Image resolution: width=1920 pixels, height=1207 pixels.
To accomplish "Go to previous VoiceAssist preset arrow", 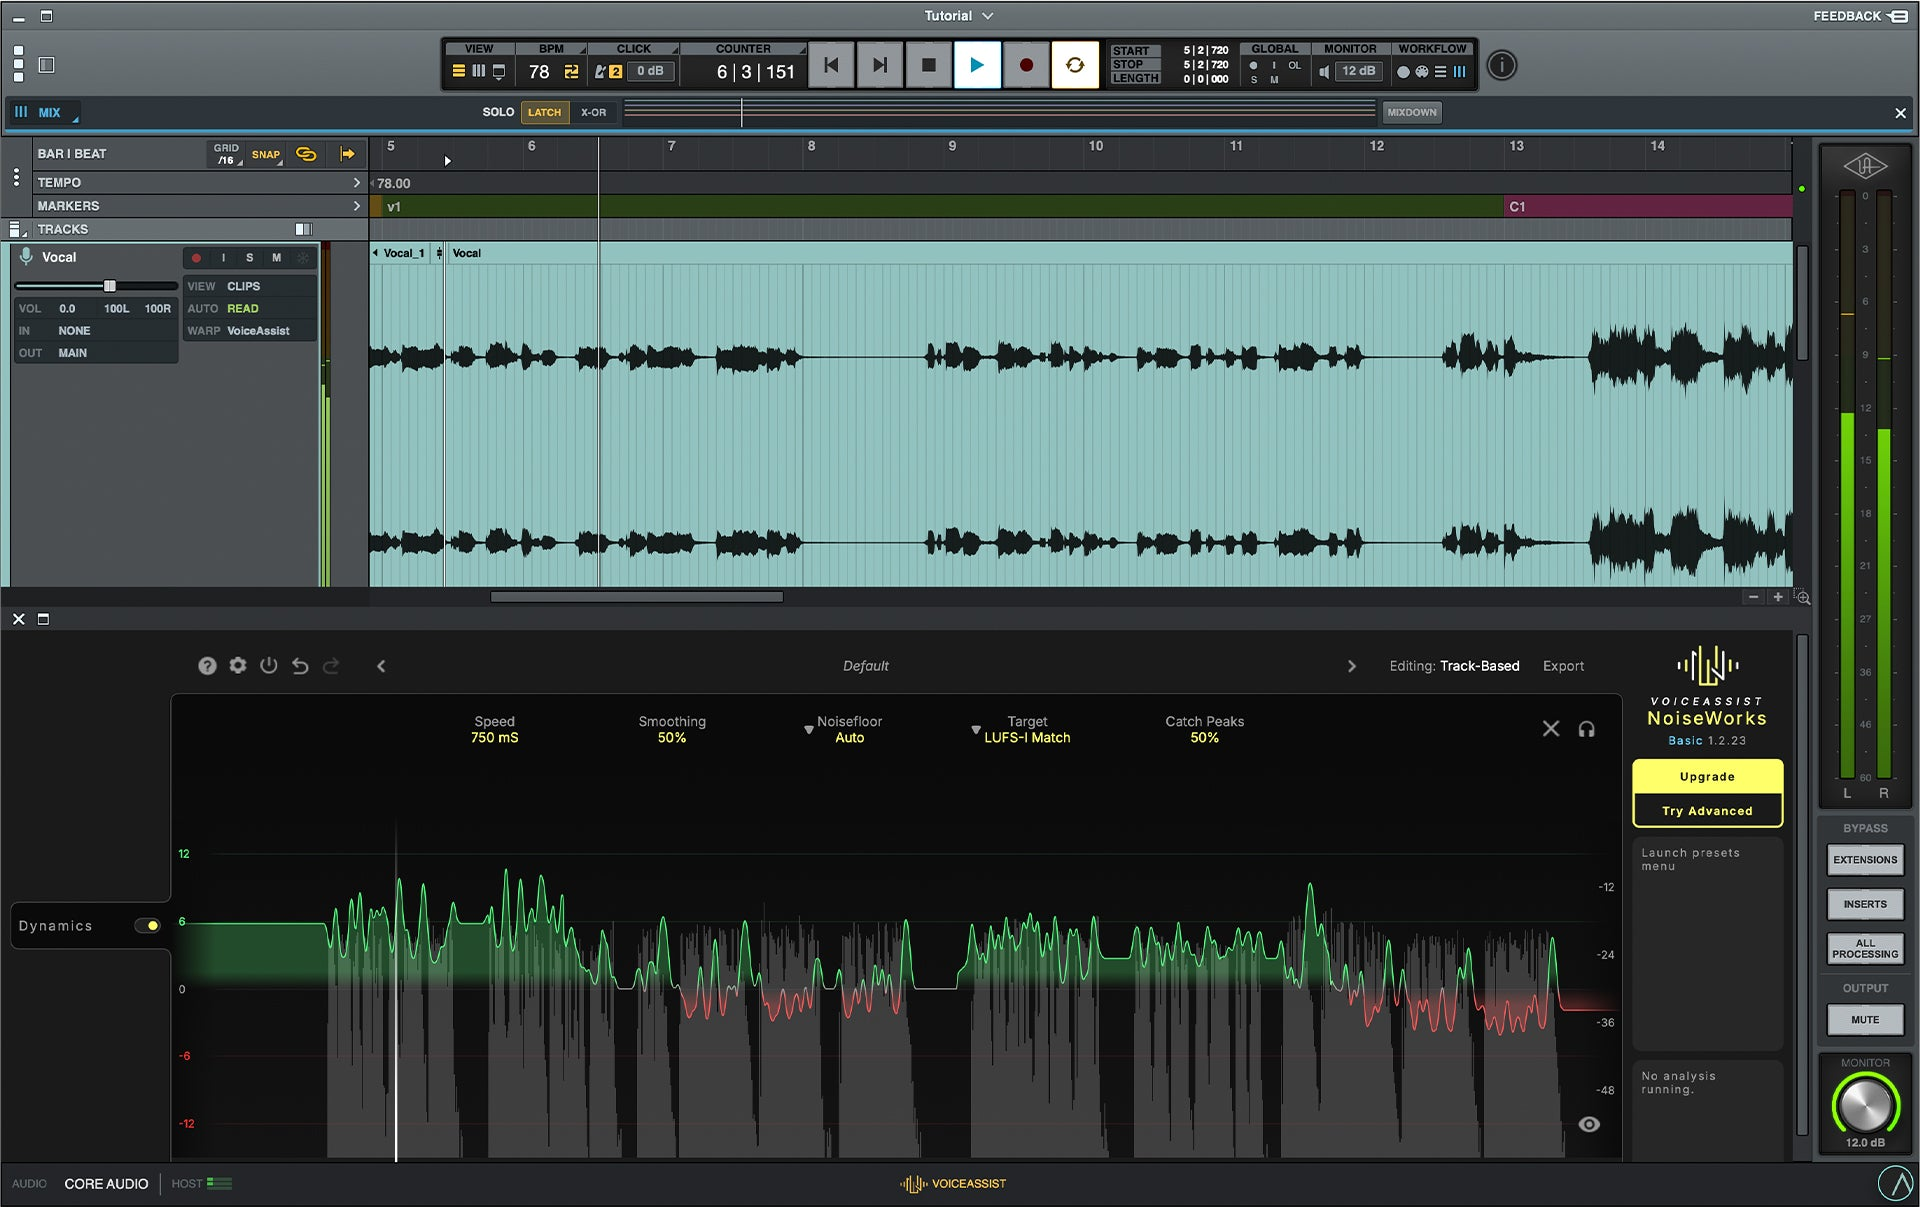I will point(381,666).
